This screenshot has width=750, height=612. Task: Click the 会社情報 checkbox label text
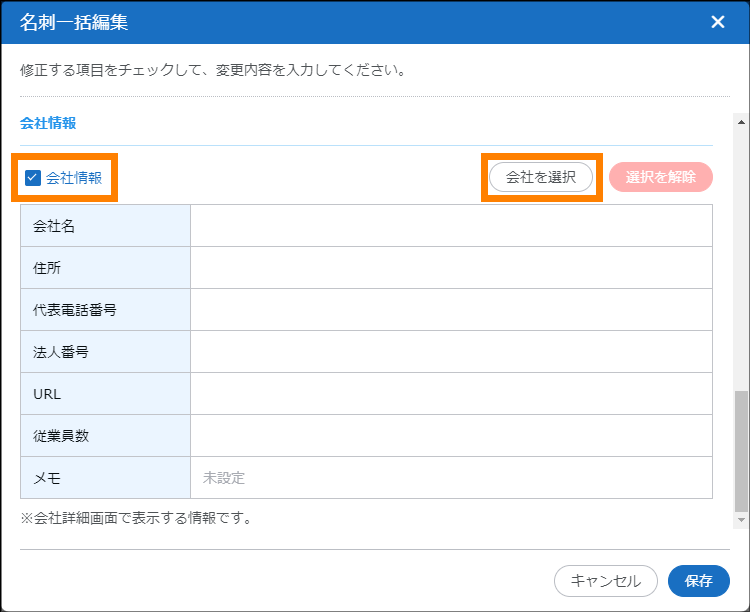pos(74,178)
